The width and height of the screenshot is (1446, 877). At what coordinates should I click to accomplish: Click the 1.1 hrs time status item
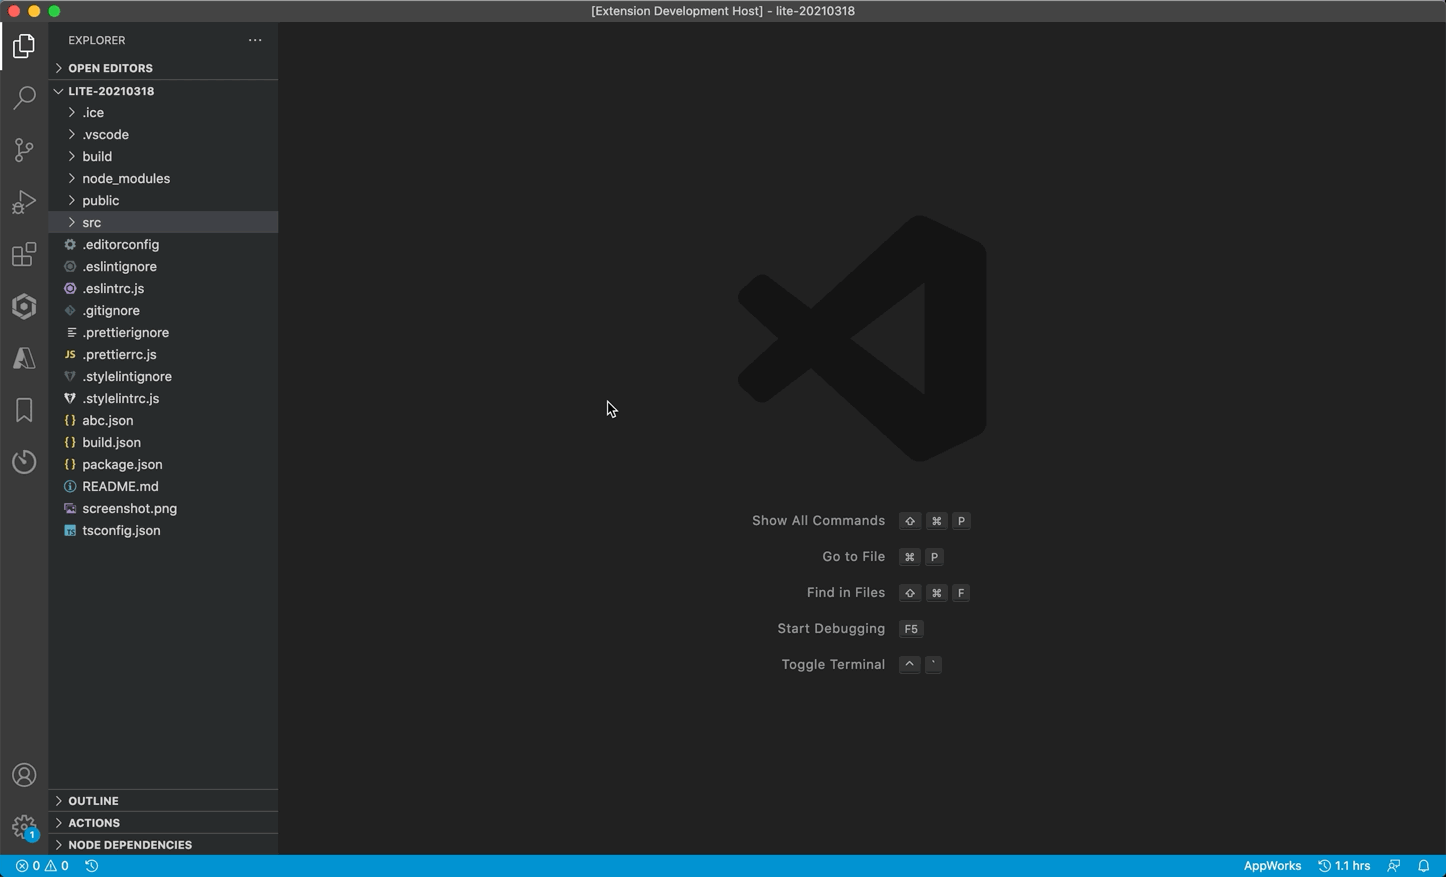(x=1344, y=866)
